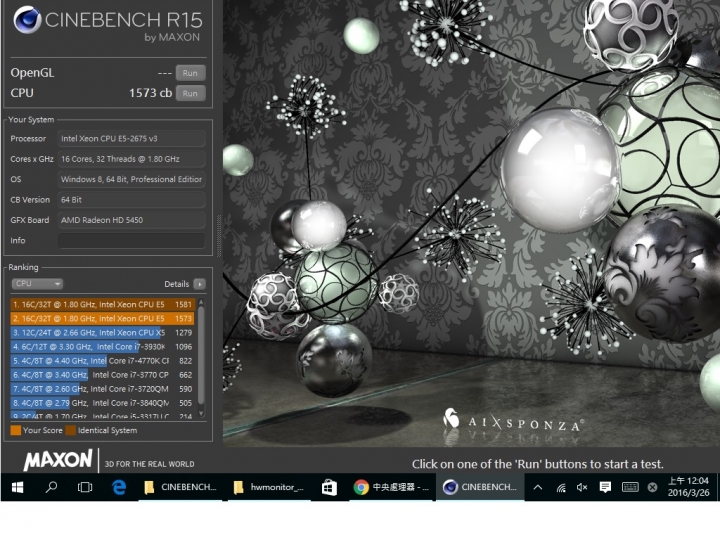This screenshot has height=540, width=720.
Task: Select ranking entry 7 Core i7-3720QM
Action: point(103,389)
